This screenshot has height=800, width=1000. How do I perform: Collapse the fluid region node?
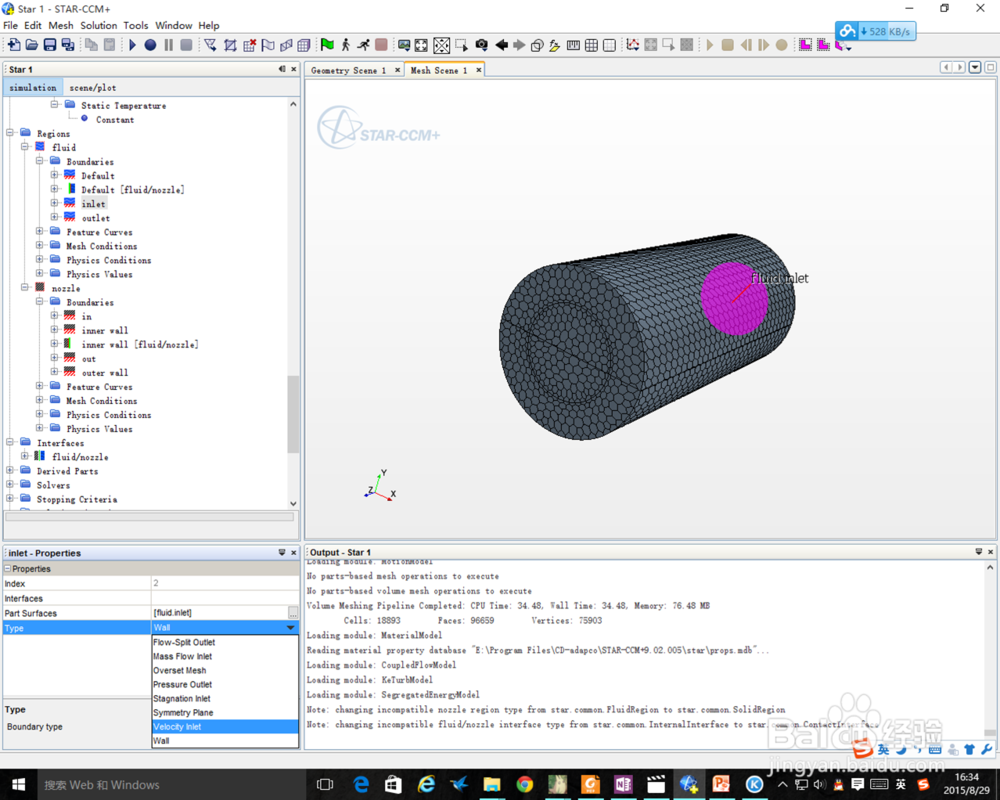click(x=25, y=147)
